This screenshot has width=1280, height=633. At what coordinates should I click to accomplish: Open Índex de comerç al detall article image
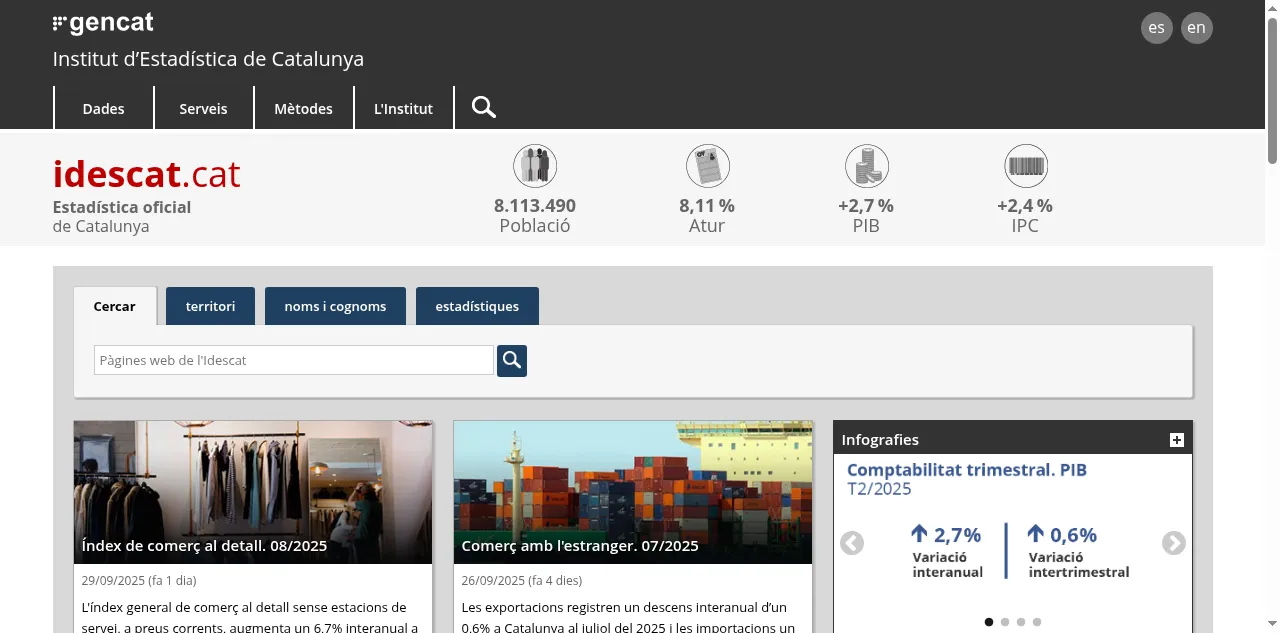point(253,492)
